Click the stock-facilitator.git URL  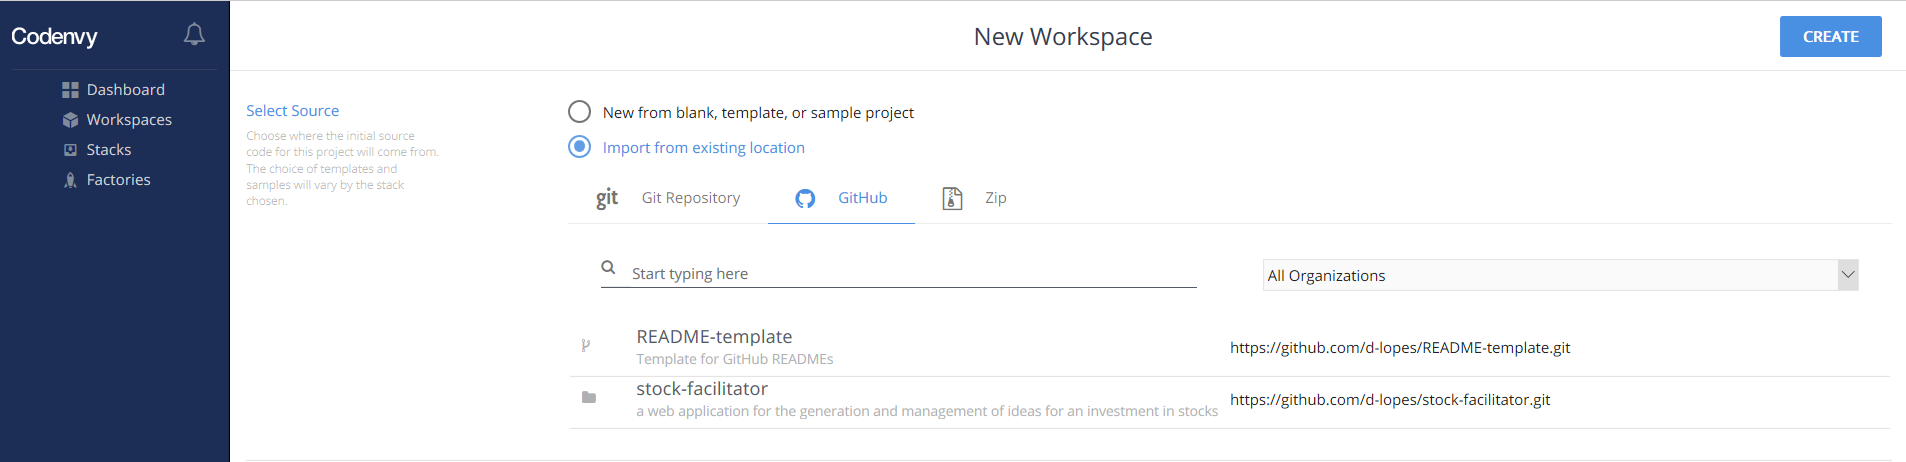[1390, 399]
